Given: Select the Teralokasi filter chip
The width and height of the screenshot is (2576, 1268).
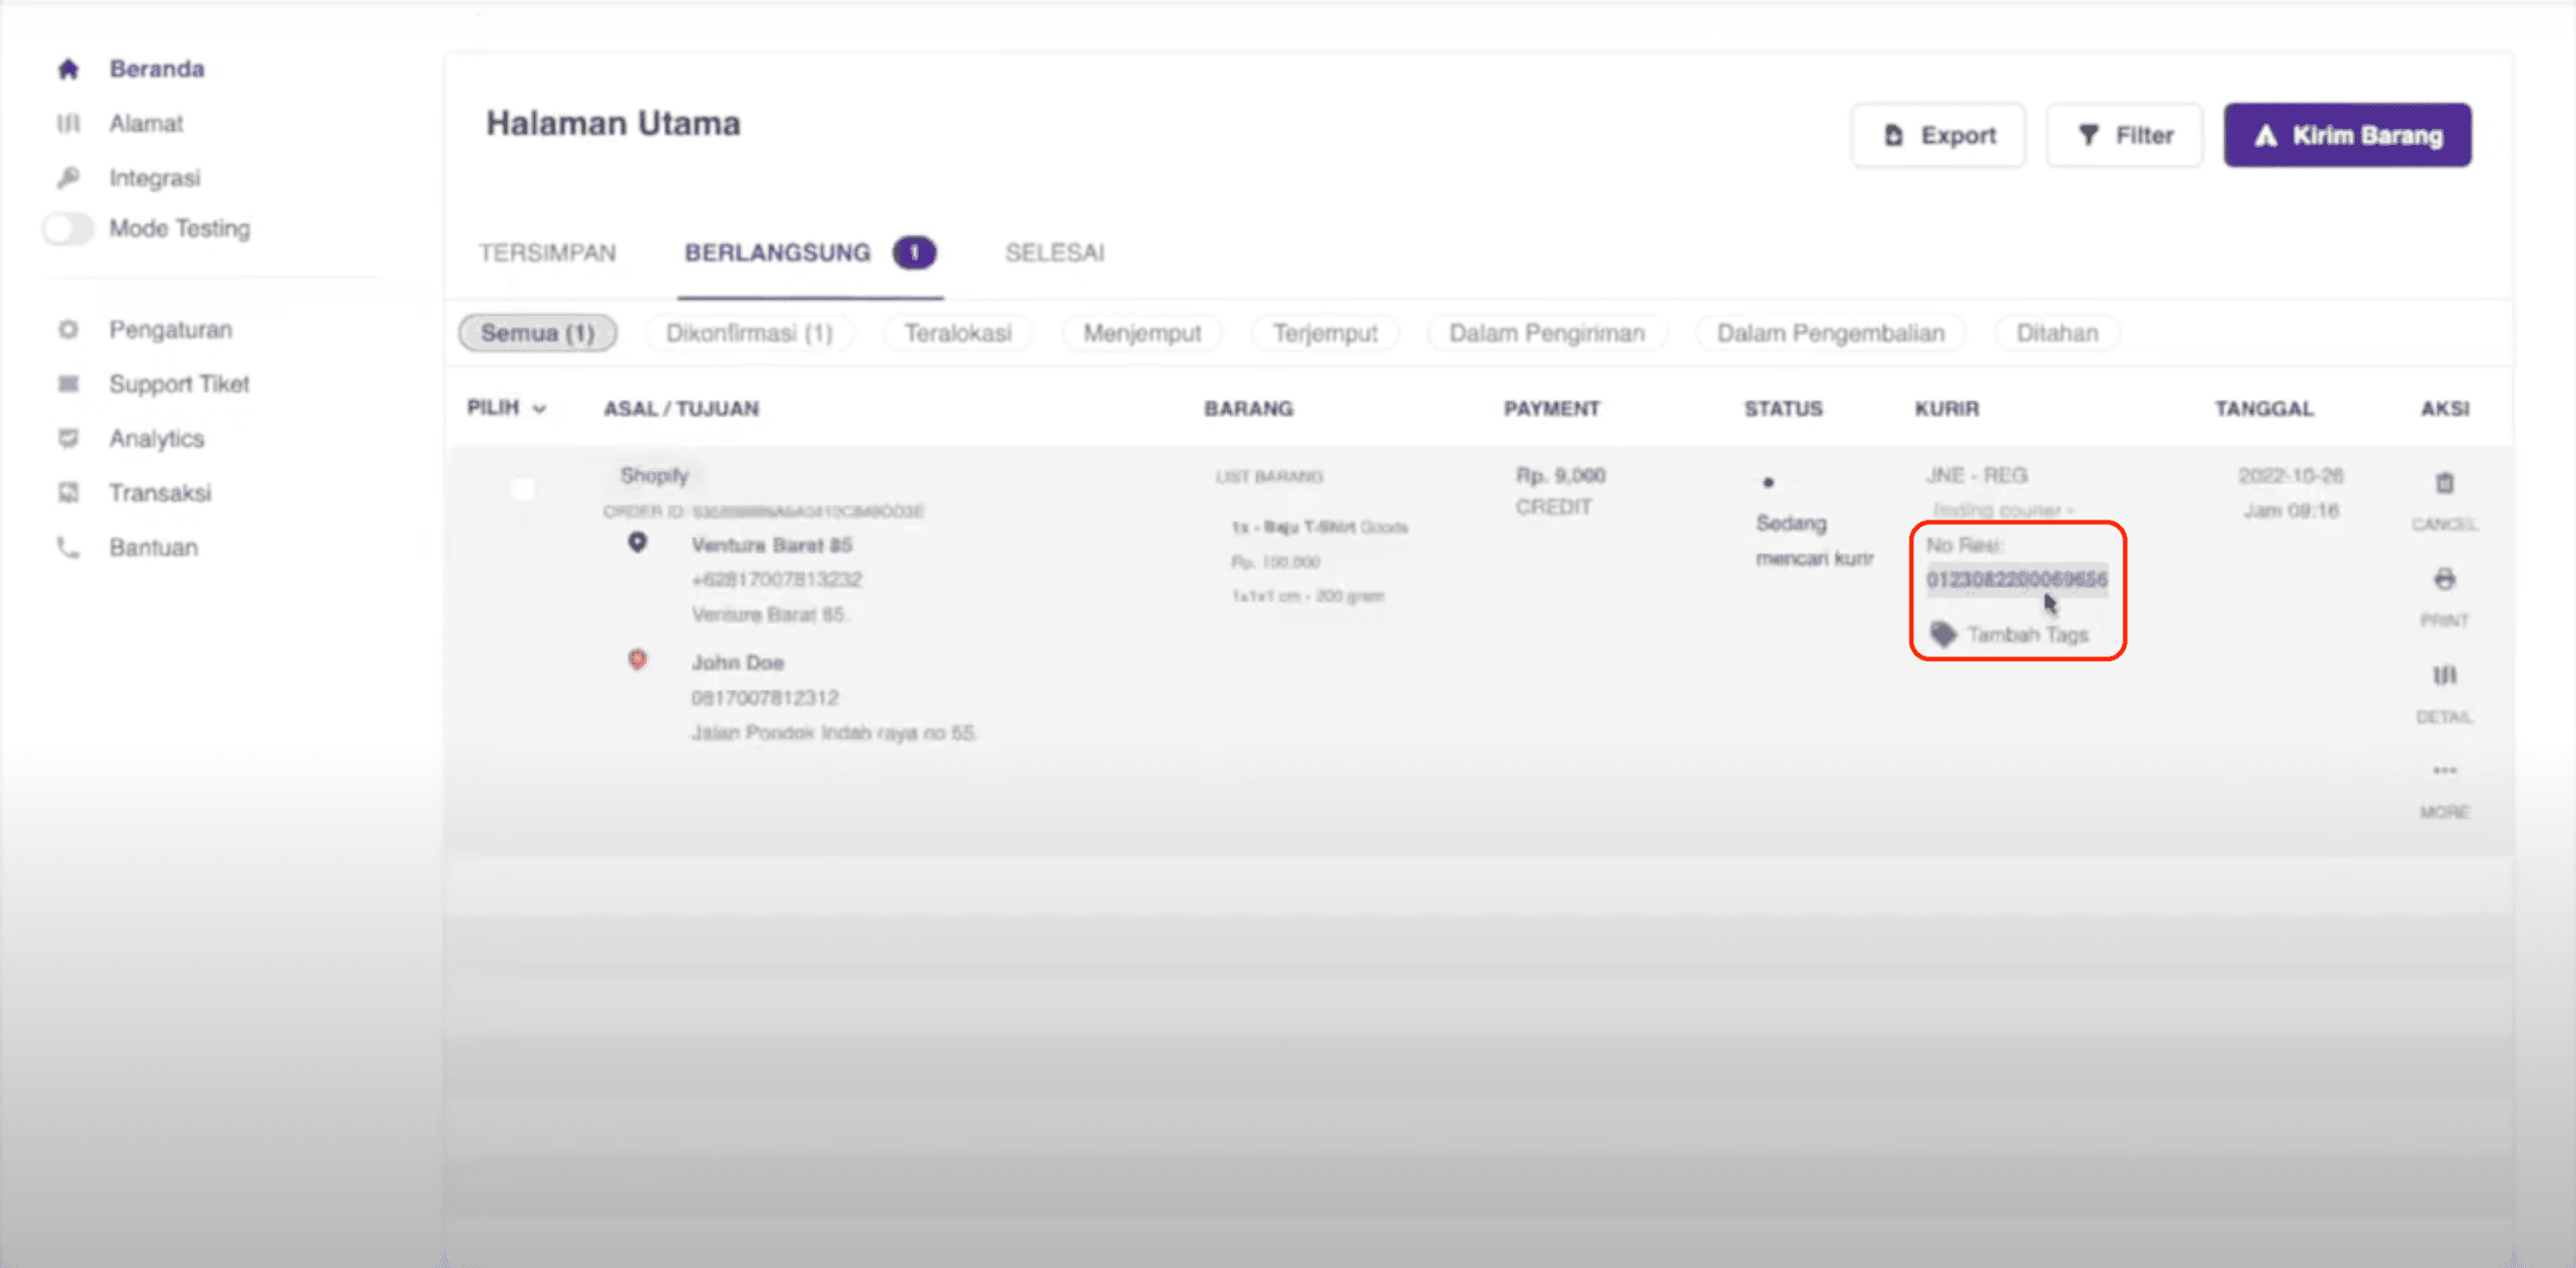Looking at the screenshot, I should click(x=957, y=333).
